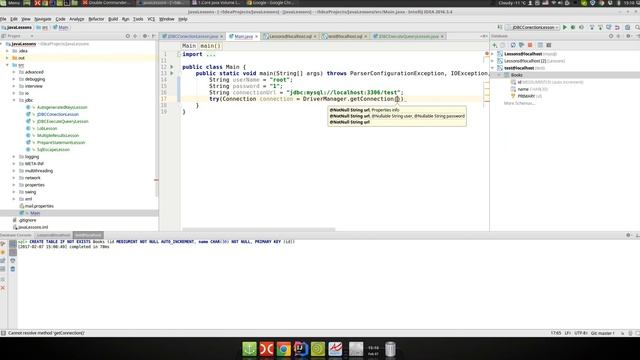Open the VCS menu
This screenshot has height=360, width=640.
tap(151, 19)
